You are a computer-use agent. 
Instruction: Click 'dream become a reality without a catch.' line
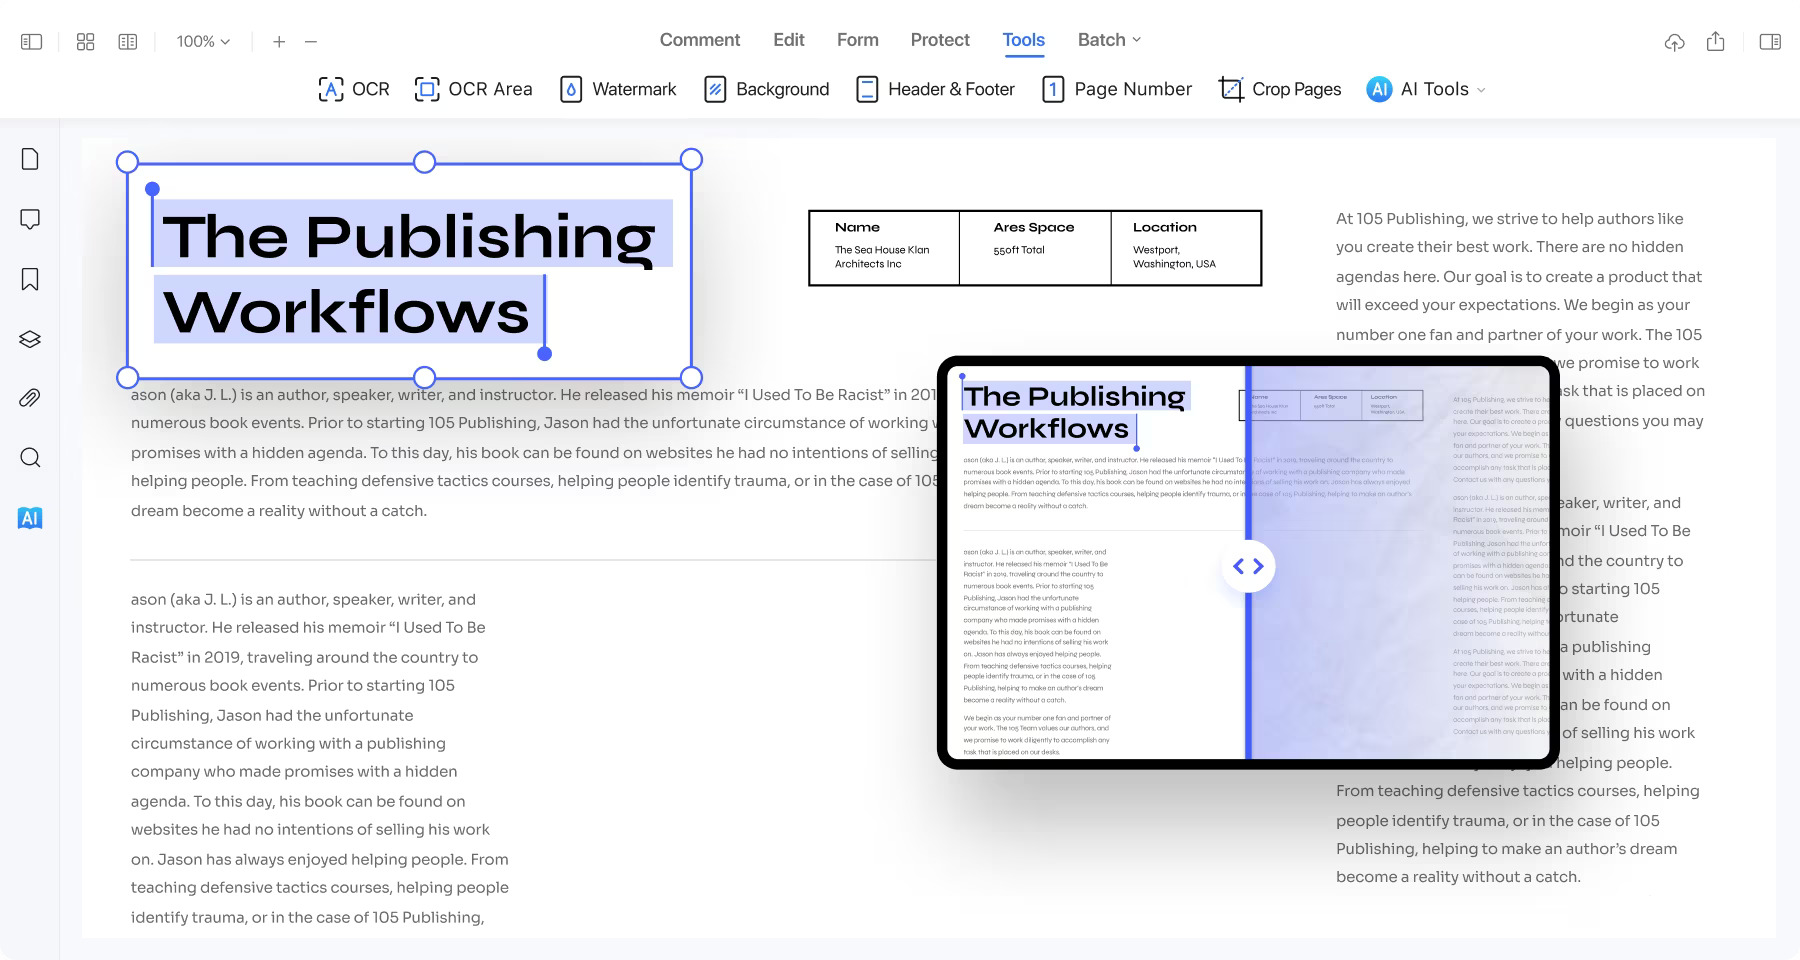point(279,511)
